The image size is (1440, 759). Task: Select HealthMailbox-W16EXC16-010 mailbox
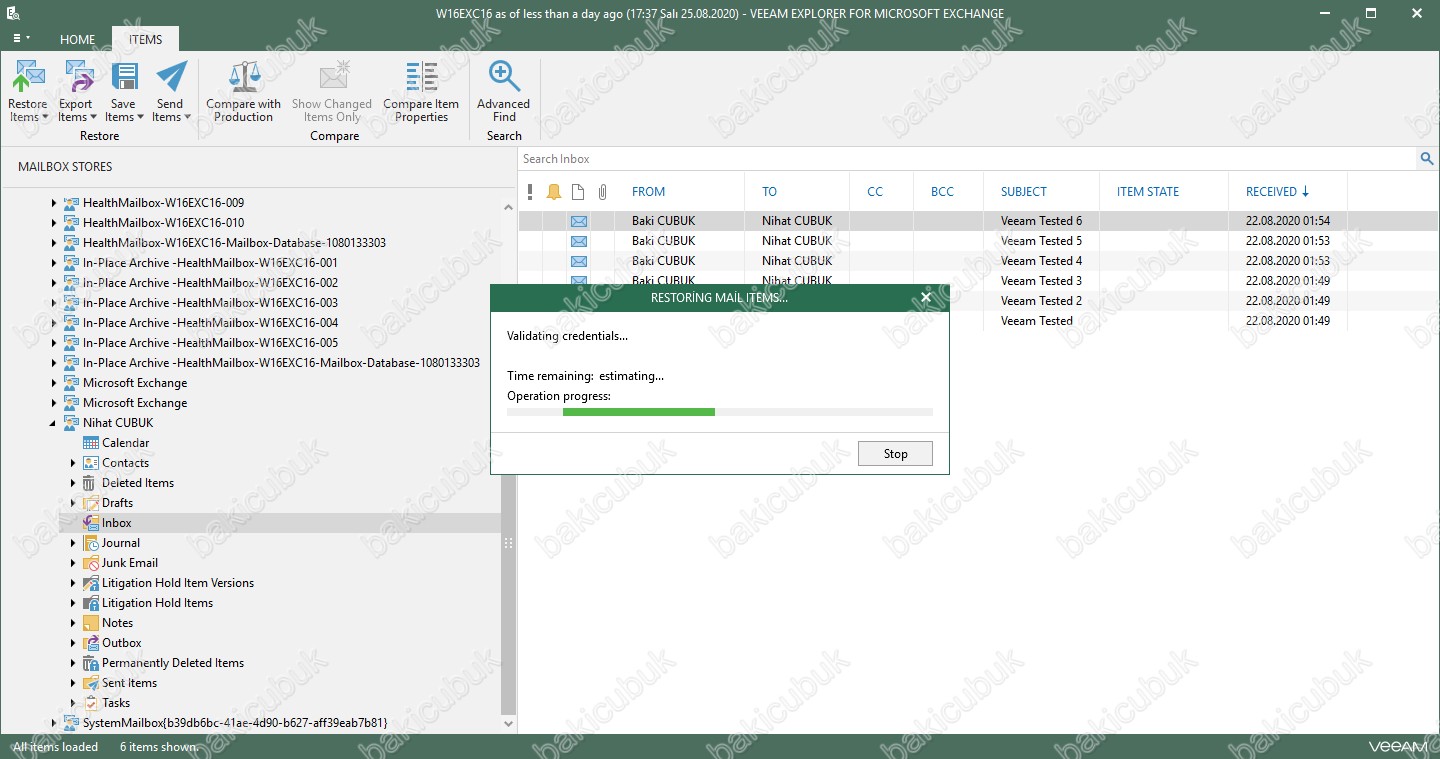(163, 223)
